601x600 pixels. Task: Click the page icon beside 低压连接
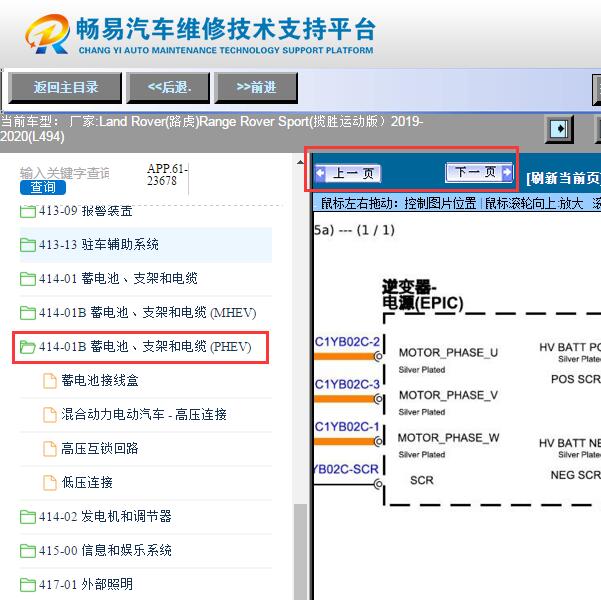point(50,483)
